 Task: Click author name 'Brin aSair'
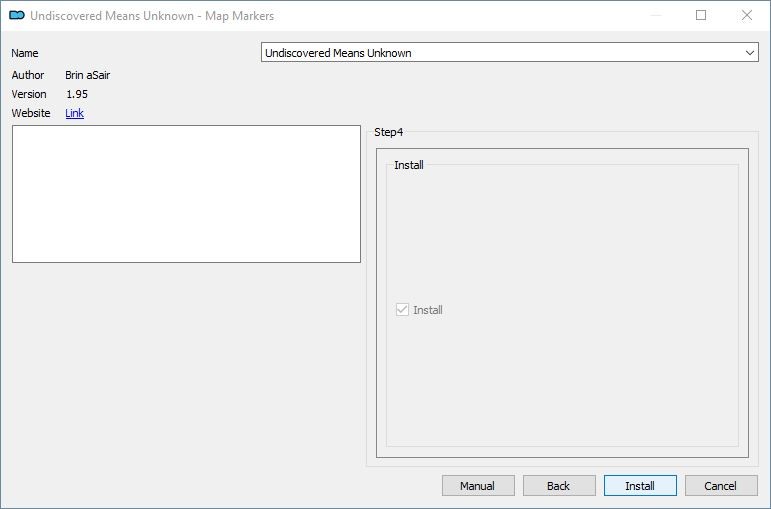click(x=88, y=75)
